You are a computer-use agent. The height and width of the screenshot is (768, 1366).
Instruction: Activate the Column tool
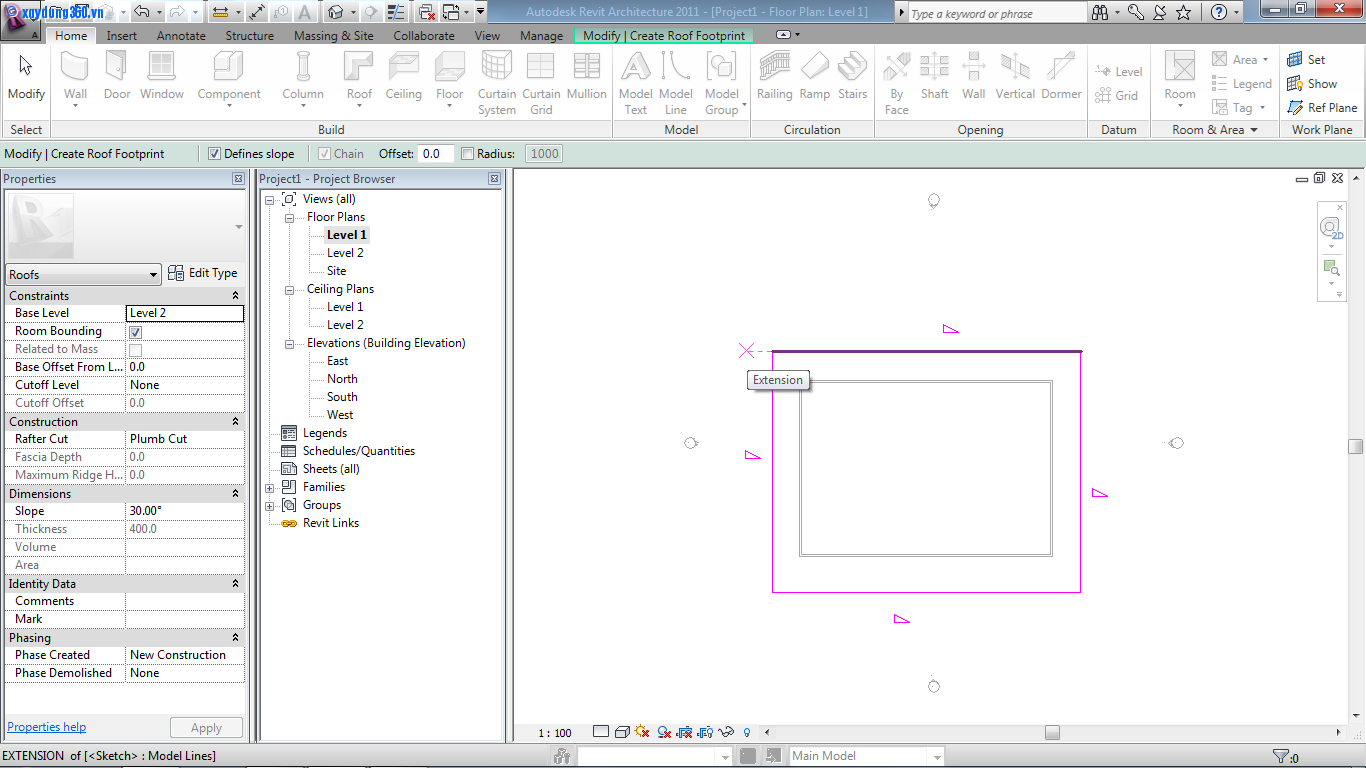tap(302, 79)
